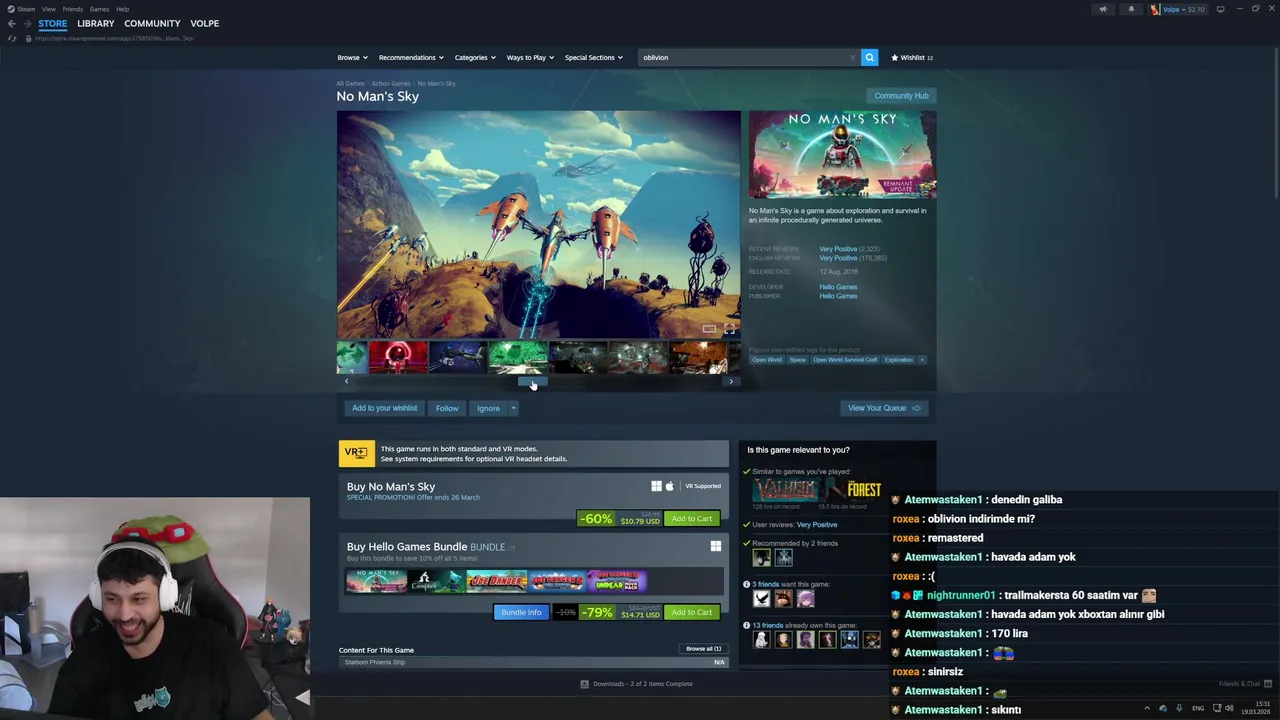1280x720 pixels.
Task: Click Community Hub button
Action: [x=901, y=96]
